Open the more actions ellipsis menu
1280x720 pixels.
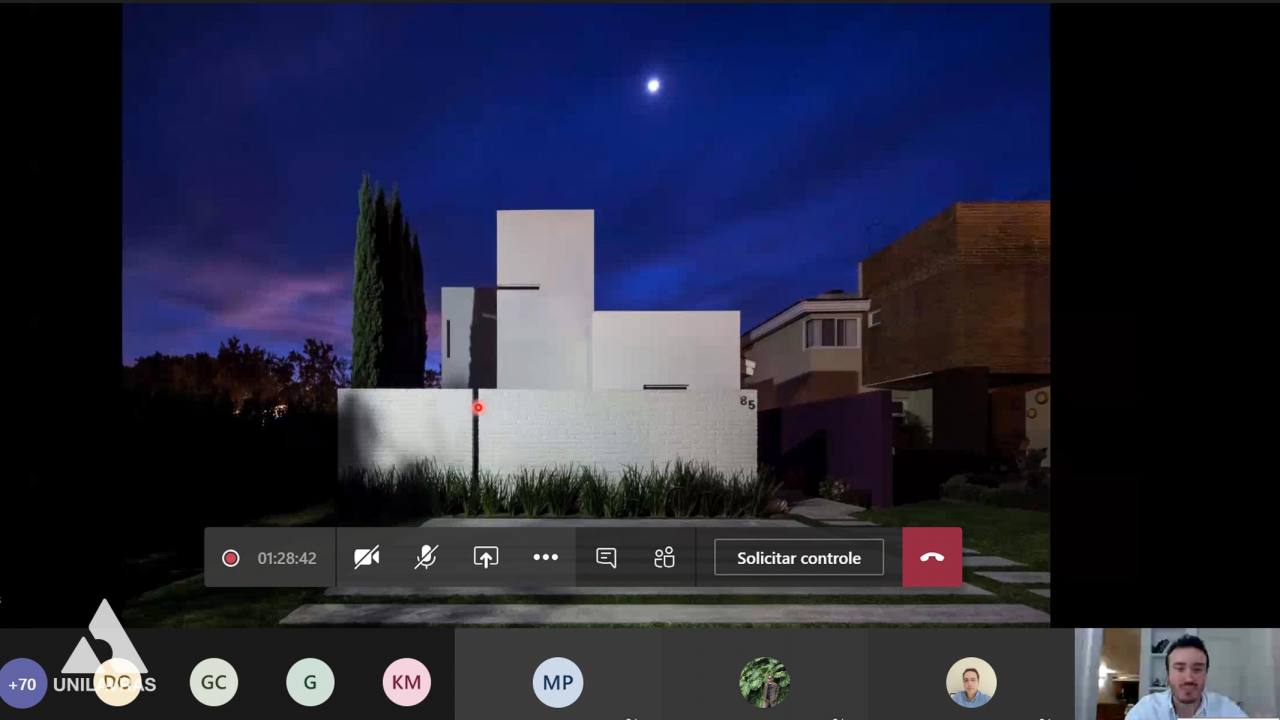pos(546,558)
